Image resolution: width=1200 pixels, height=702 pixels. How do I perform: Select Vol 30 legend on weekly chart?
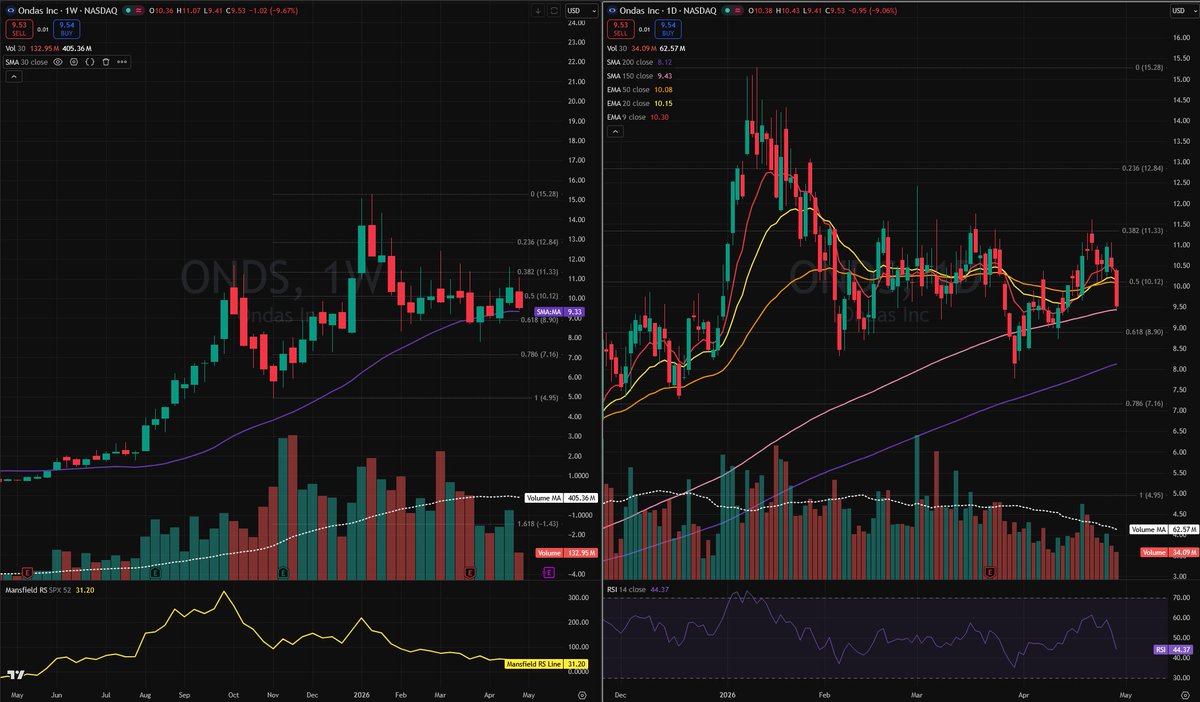(15, 48)
